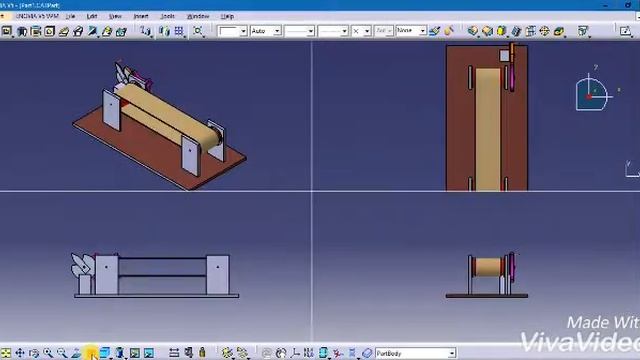The width and height of the screenshot is (640, 360).
Task: Open the Isometric quick view icon
Action: tap(105, 353)
